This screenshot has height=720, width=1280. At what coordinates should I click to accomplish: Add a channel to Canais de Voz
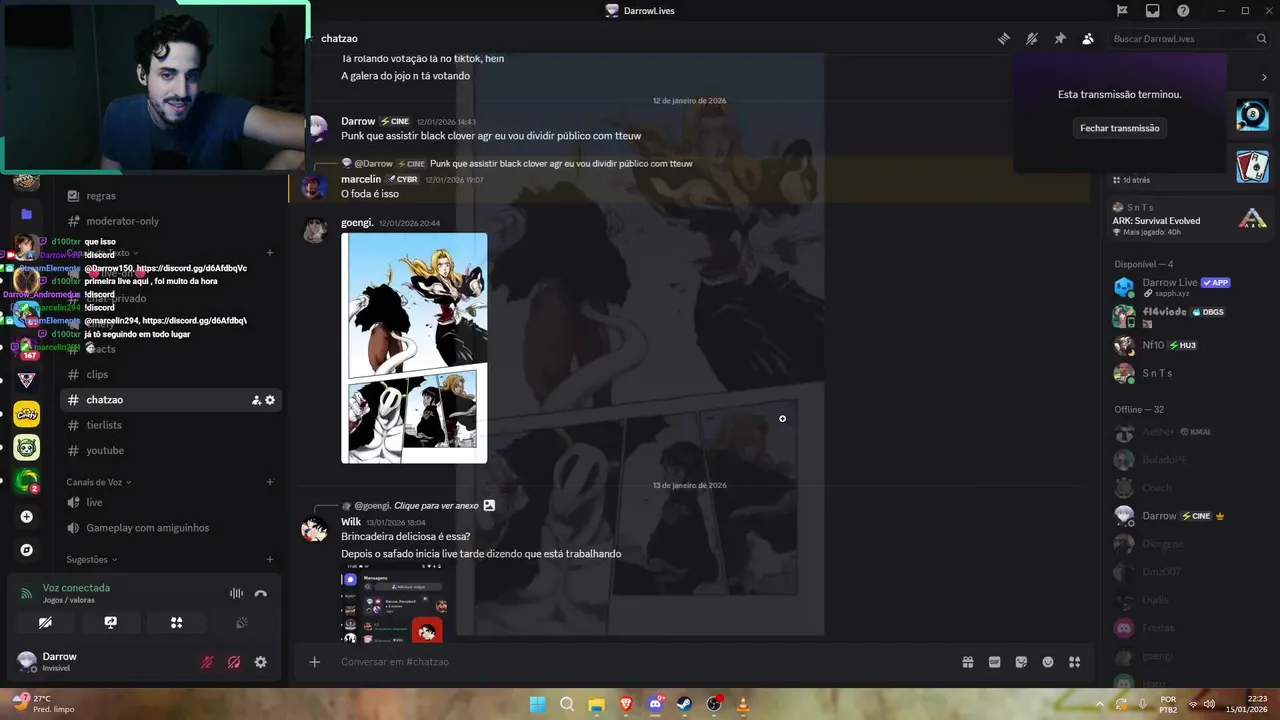(270, 482)
